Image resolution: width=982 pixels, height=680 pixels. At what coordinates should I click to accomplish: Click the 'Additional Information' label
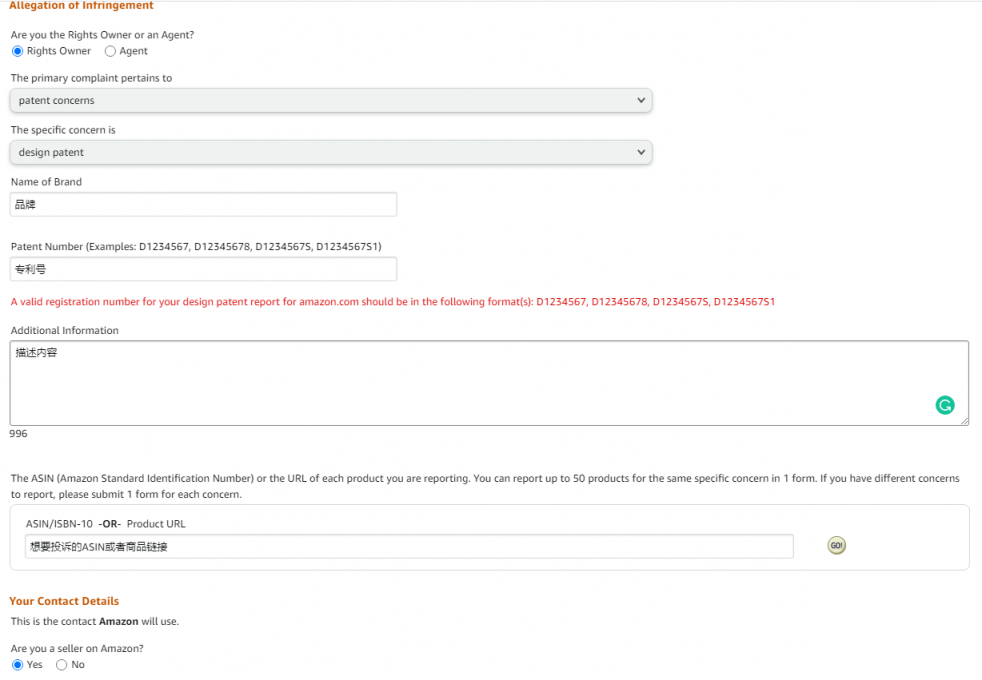pyautogui.click(x=65, y=331)
